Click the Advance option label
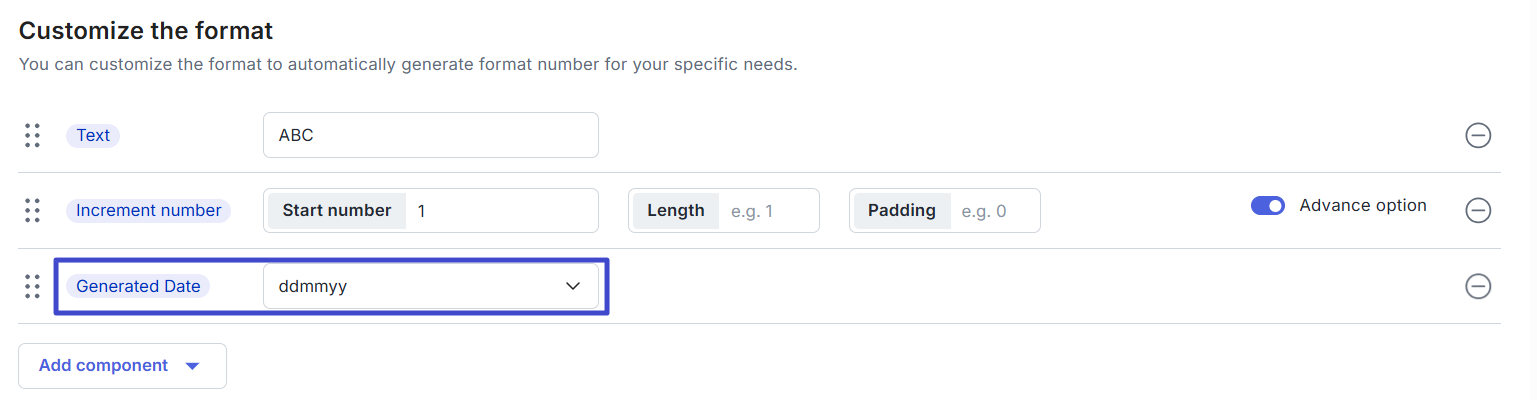 point(1362,205)
